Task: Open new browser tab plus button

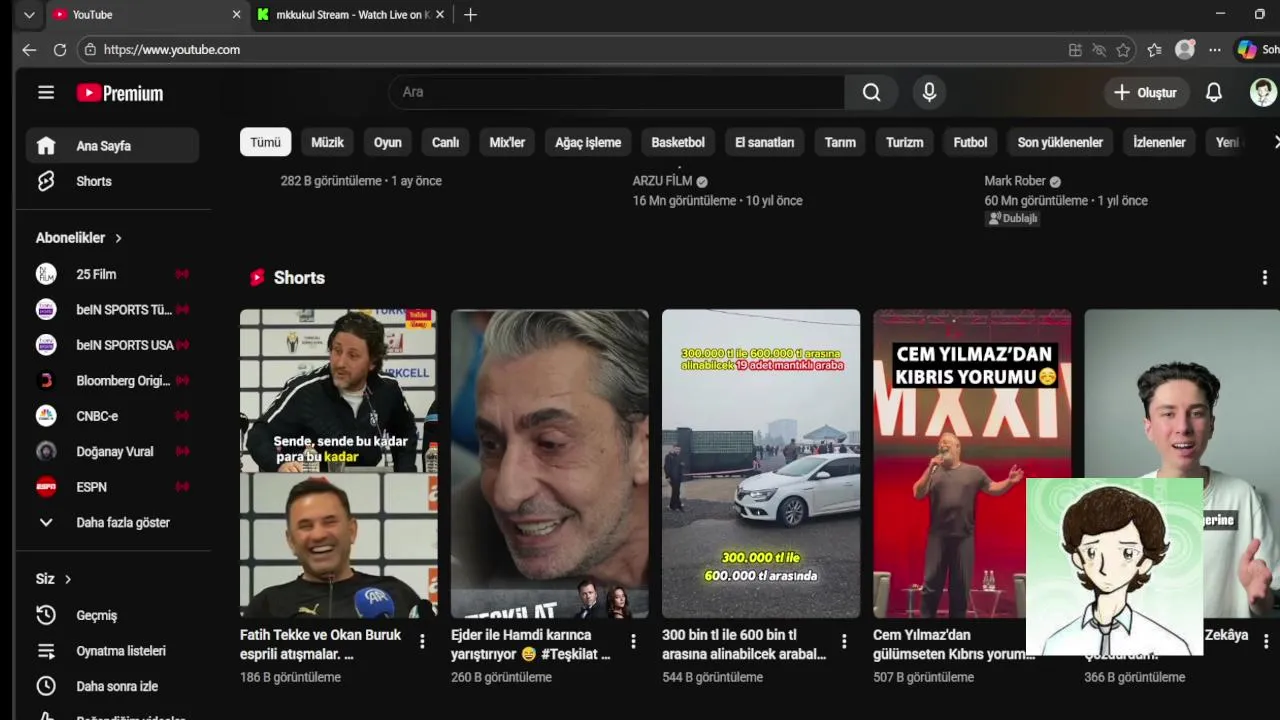Action: [x=470, y=15]
